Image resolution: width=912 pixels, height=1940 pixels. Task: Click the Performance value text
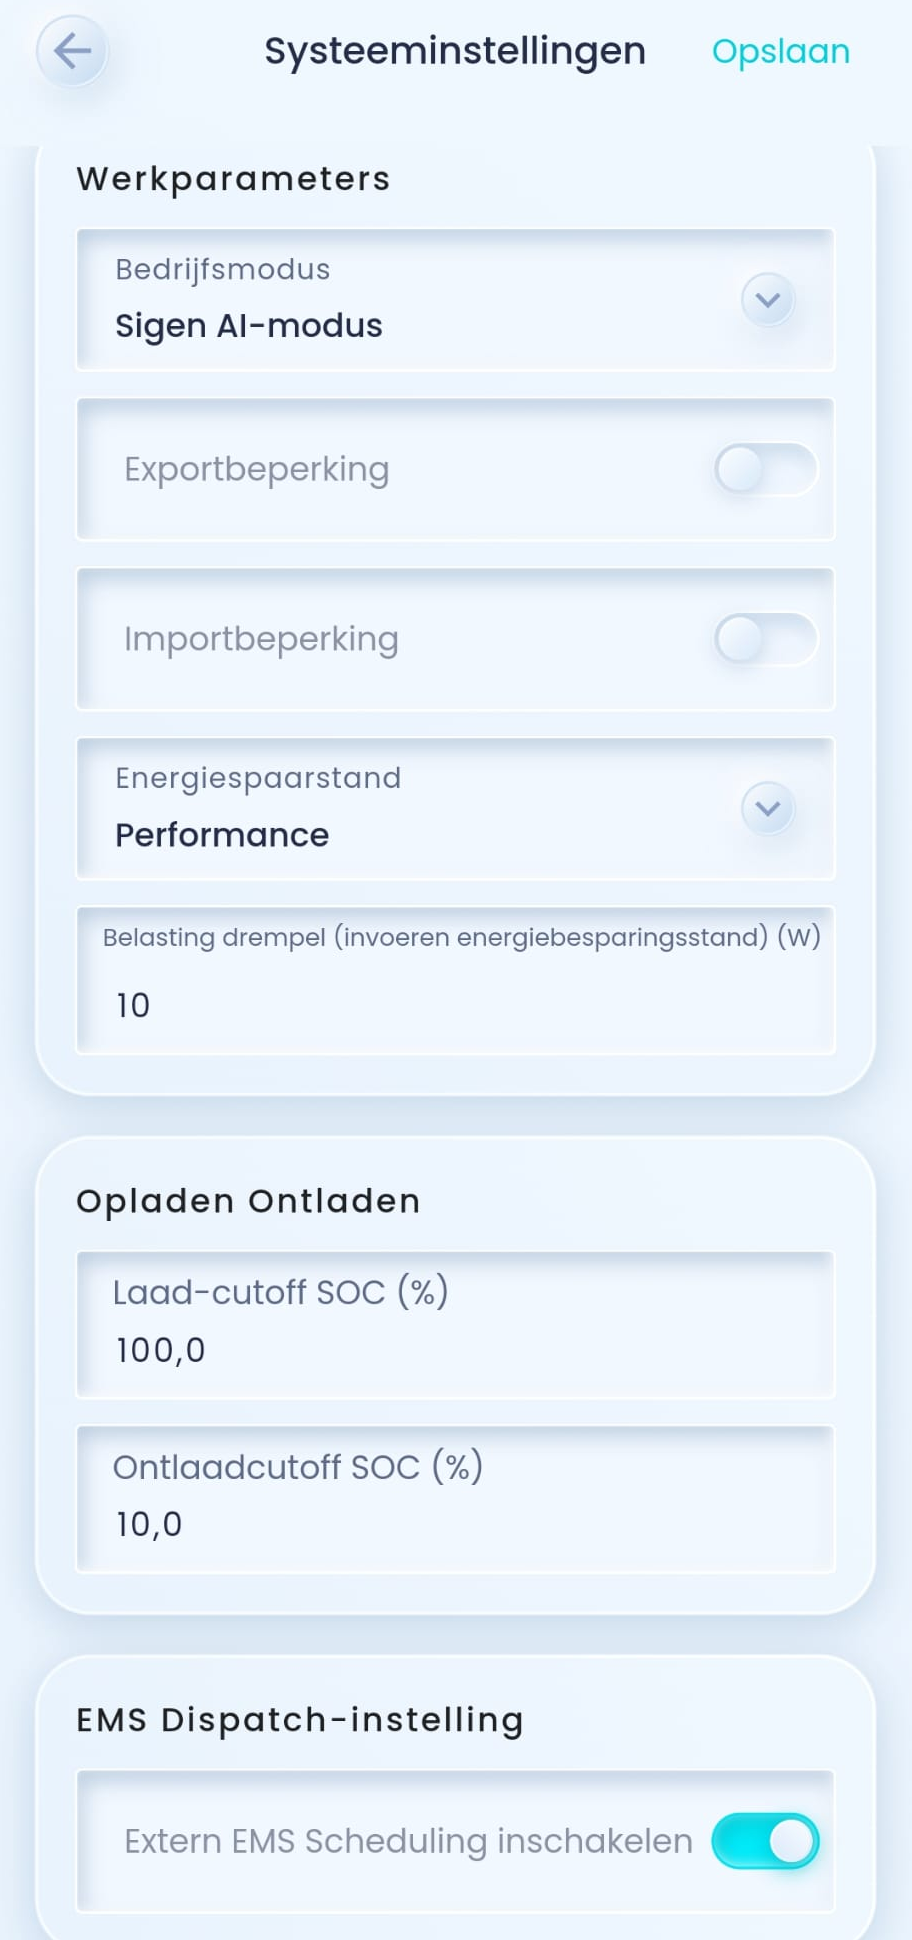[222, 835]
